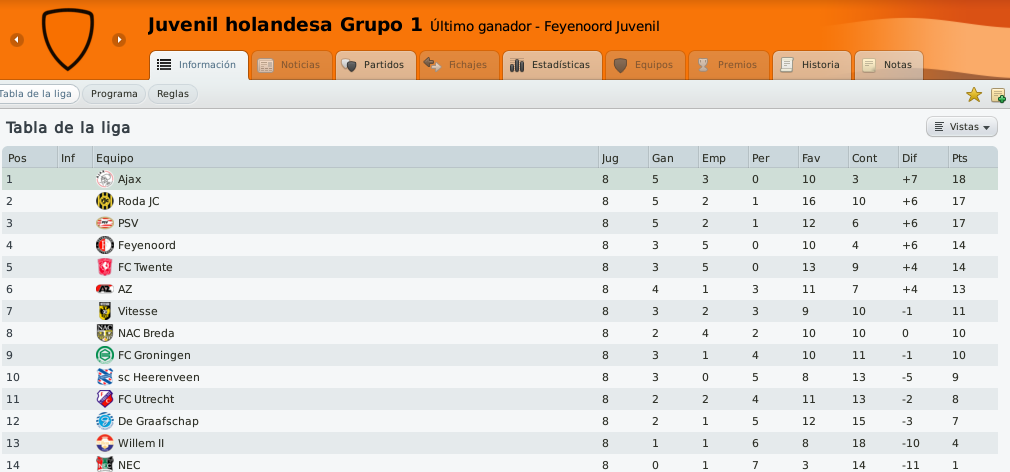Click the right arrow beside the league shield
1010x472 pixels.
pos(119,40)
